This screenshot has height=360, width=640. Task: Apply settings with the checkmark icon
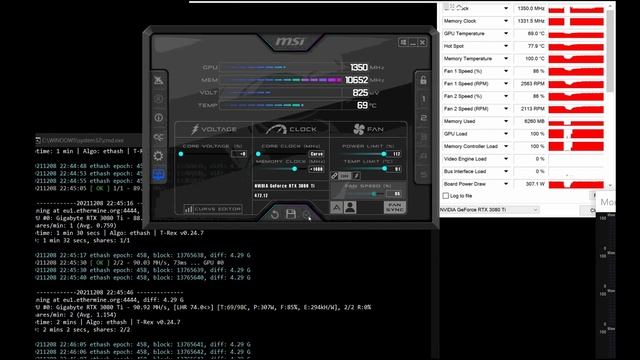tap(307, 214)
